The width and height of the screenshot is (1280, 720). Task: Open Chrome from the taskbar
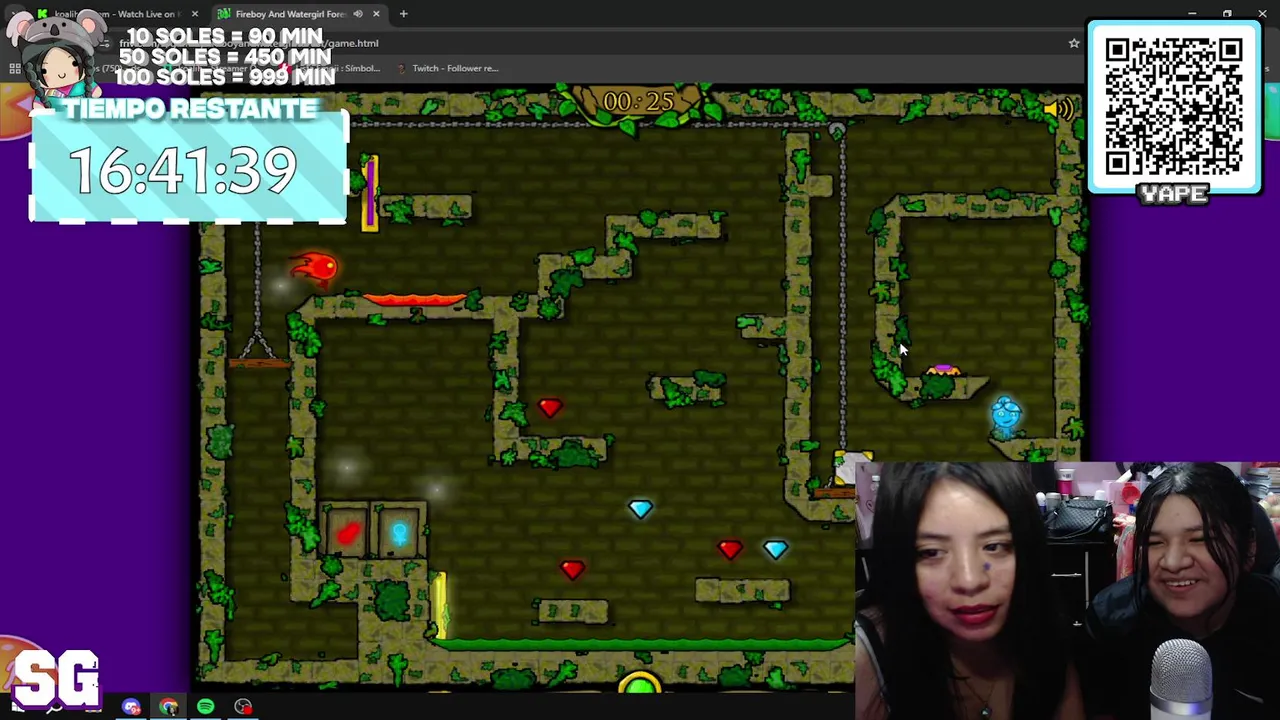[168, 707]
